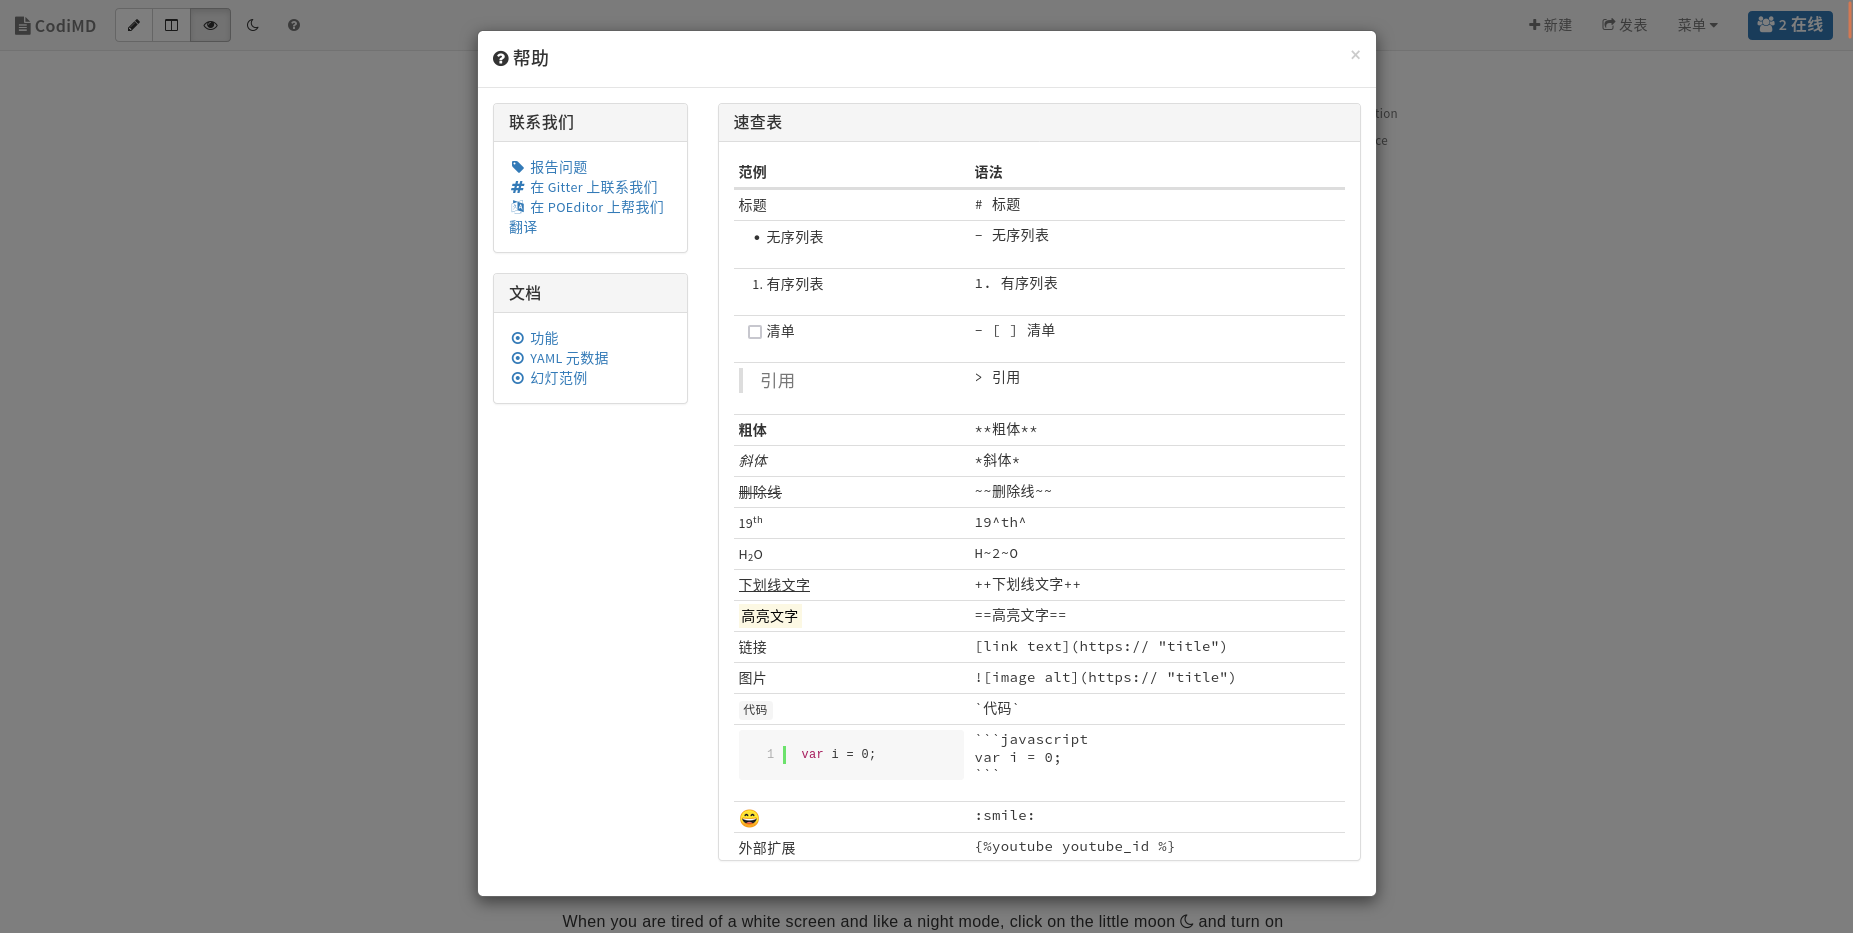Click the 高亮文字 highlighted example
Image resolution: width=1853 pixels, height=933 pixels.
770,616
